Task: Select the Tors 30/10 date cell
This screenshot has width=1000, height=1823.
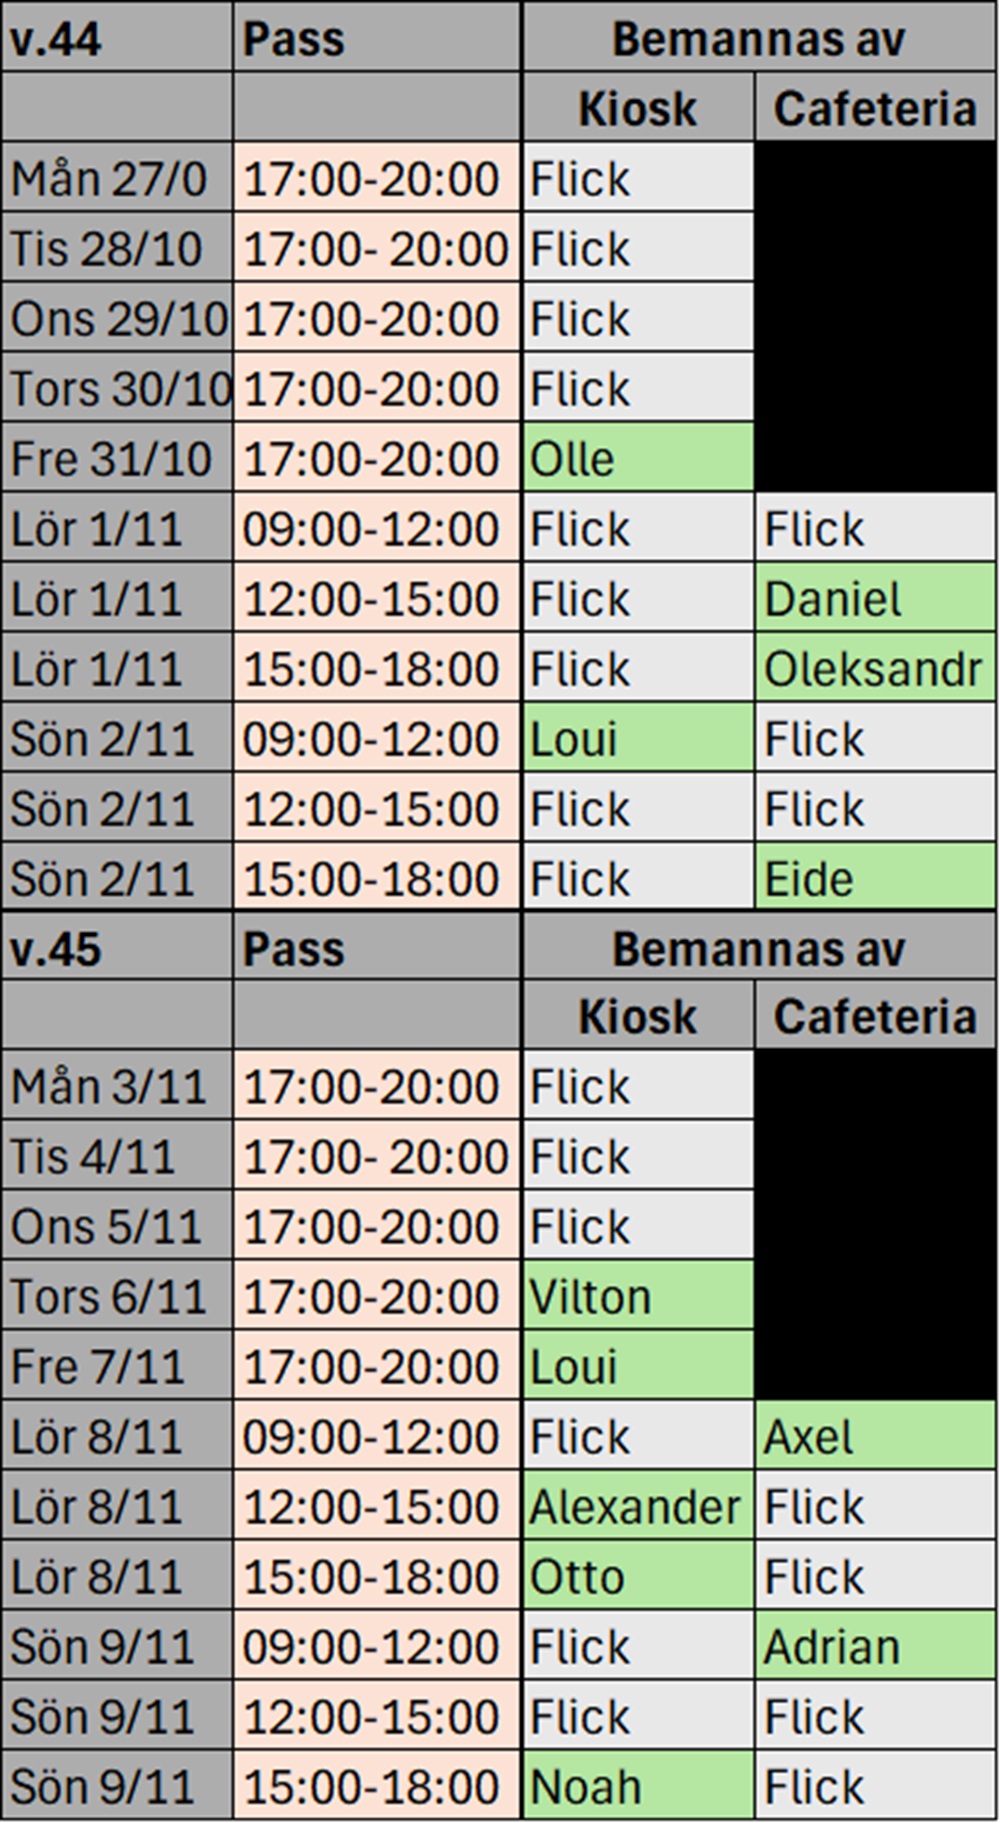Action: (x=117, y=388)
